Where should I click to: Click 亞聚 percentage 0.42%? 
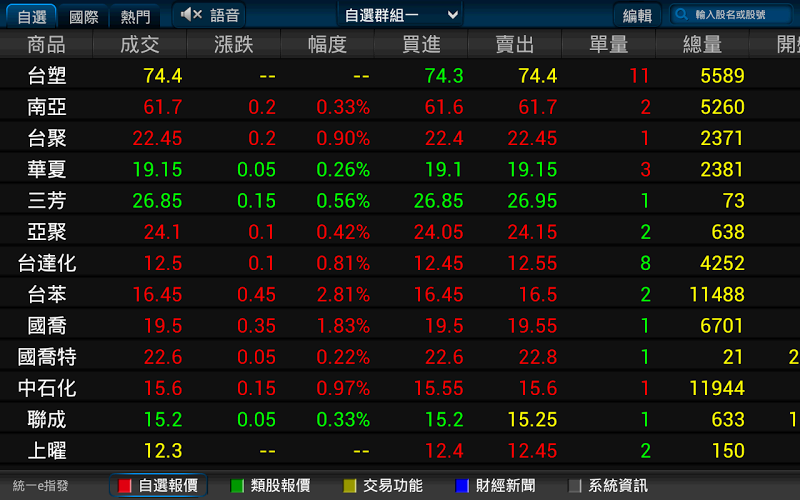pyautogui.click(x=343, y=232)
